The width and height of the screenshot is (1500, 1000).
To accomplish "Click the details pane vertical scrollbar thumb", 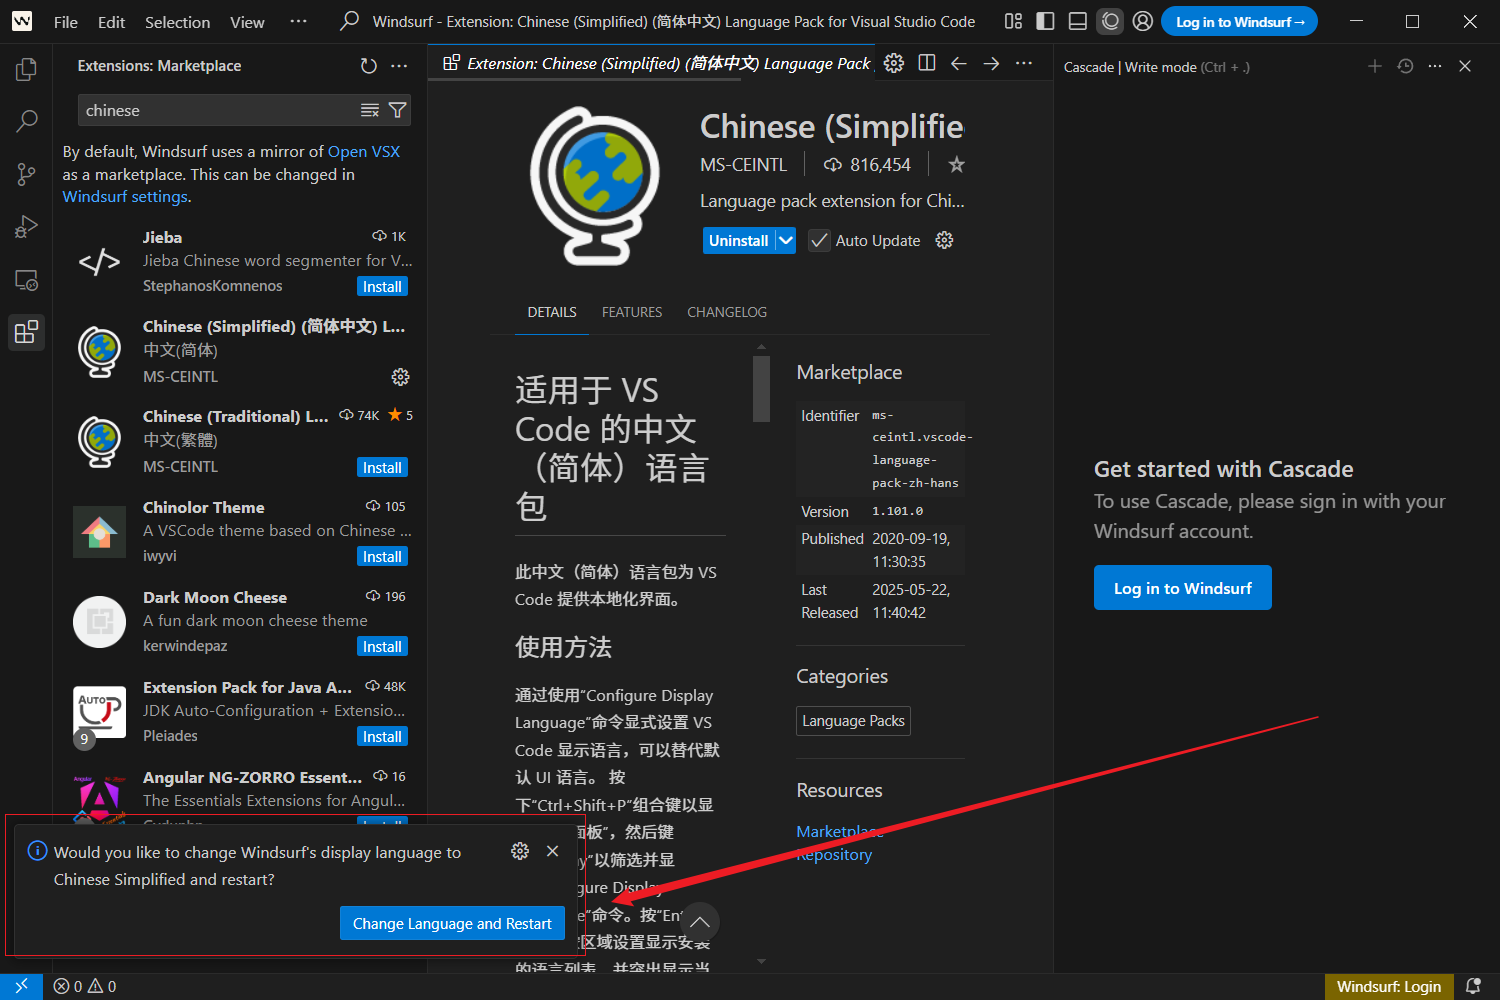I will click(x=761, y=387).
